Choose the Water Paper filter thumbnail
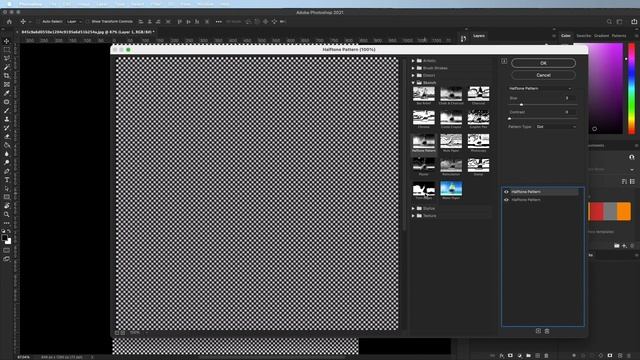The width and height of the screenshot is (640, 360). pyautogui.click(x=451, y=191)
